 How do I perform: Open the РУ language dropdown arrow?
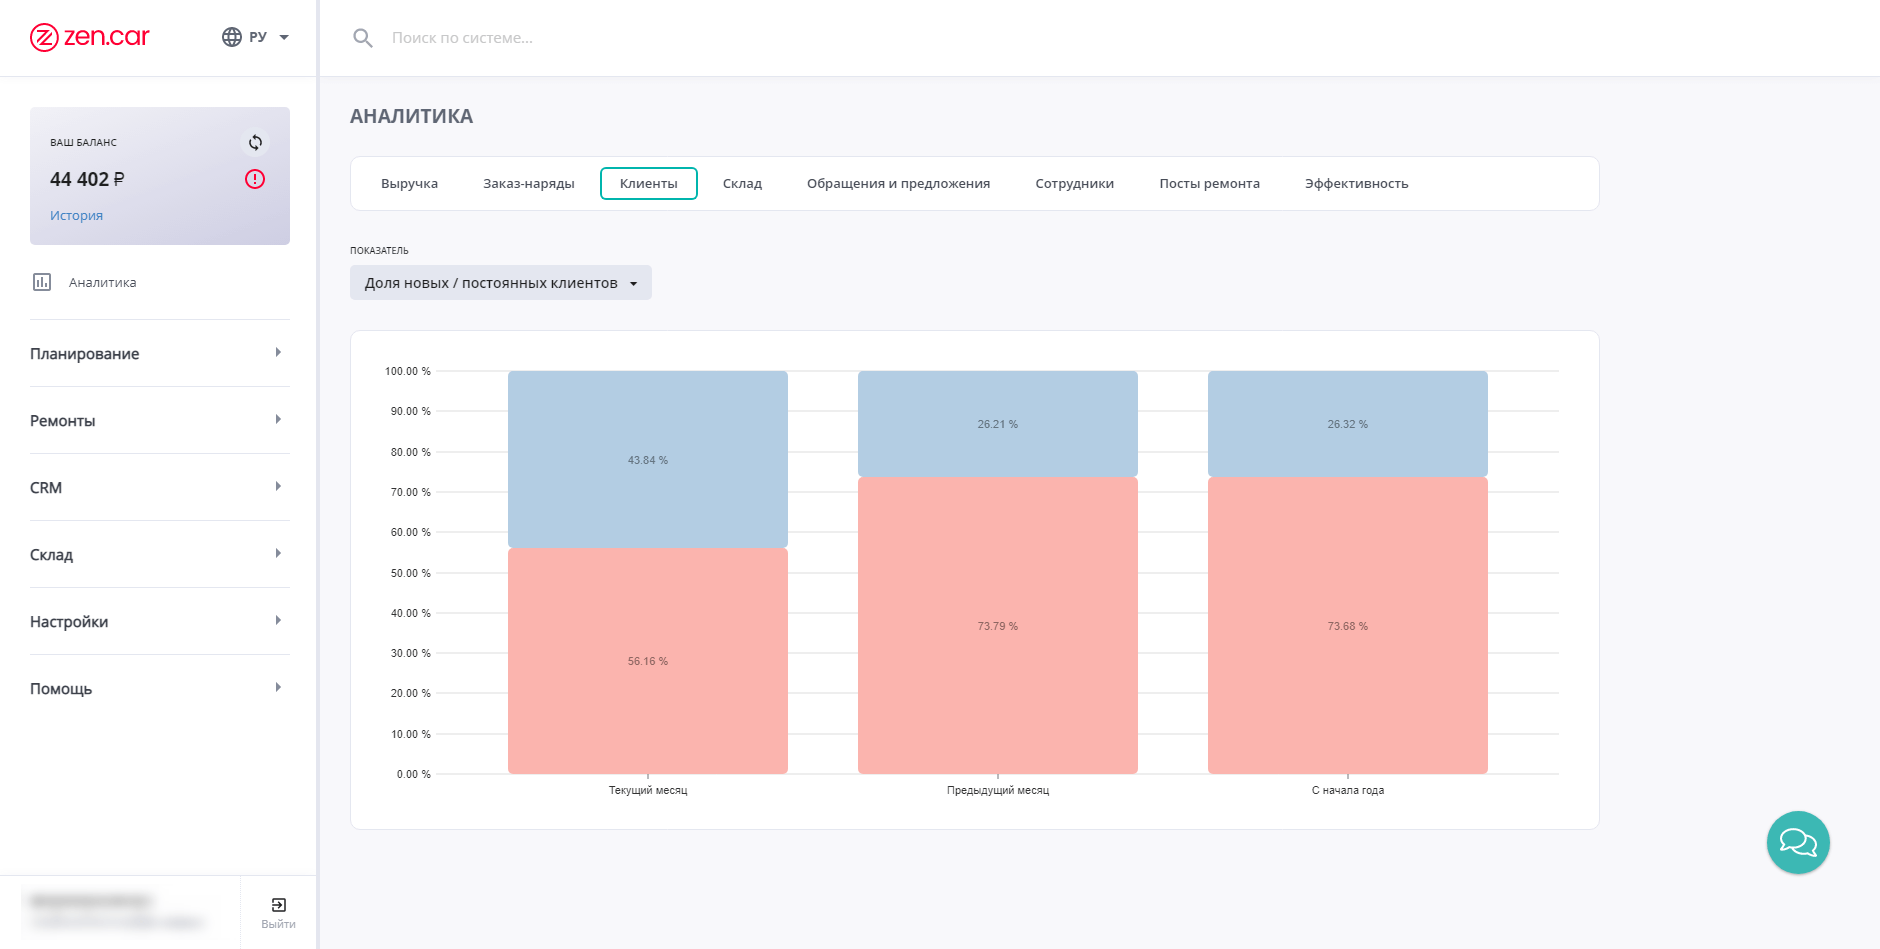pos(284,37)
